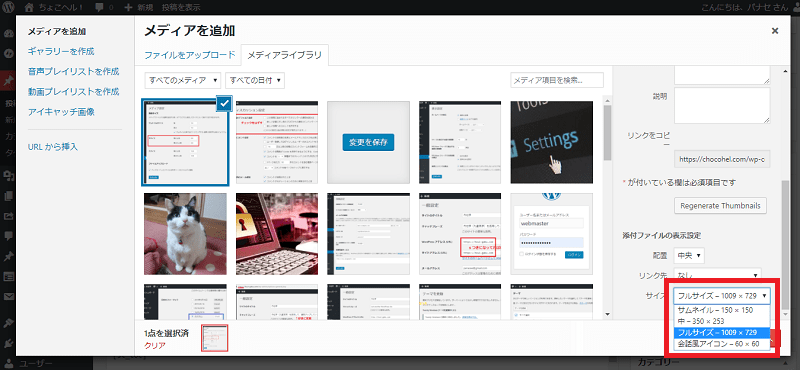Screen dimensions: 800x370
Task: Click the + 新規 item in admin bar
Action: click(x=139, y=7)
